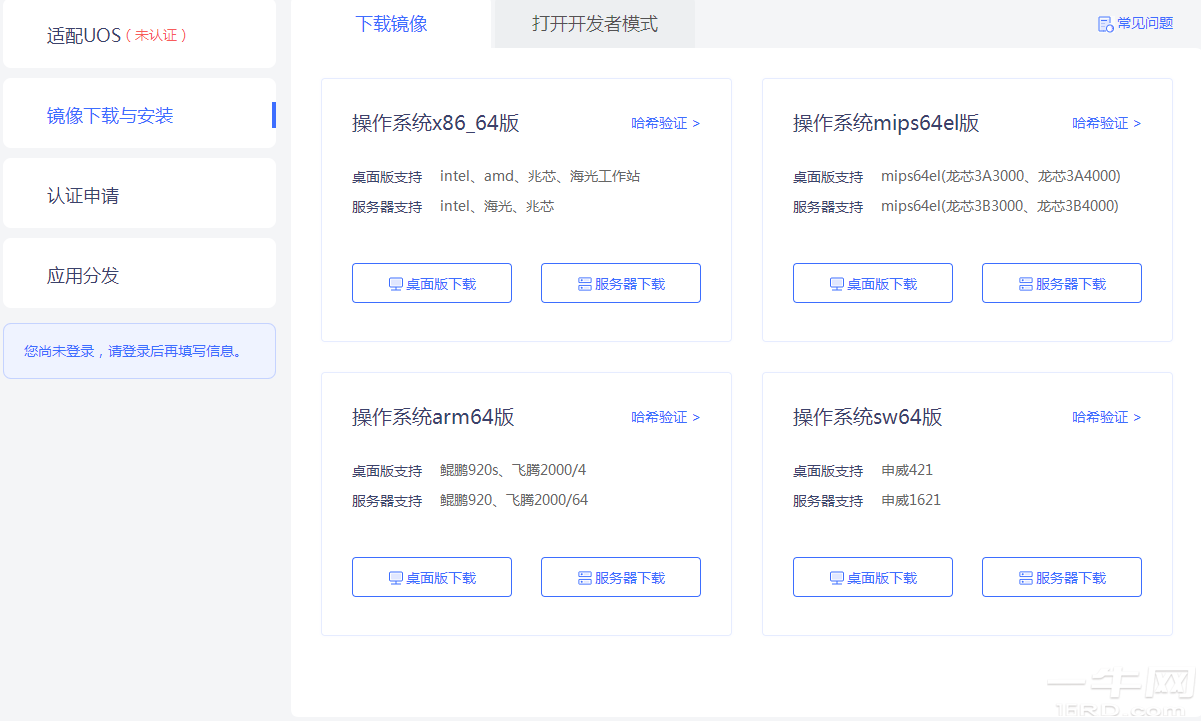This screenshot has width=1201, height=721.
Task: Click 桌面版下载 text for mips64el版
Action: 882,284
